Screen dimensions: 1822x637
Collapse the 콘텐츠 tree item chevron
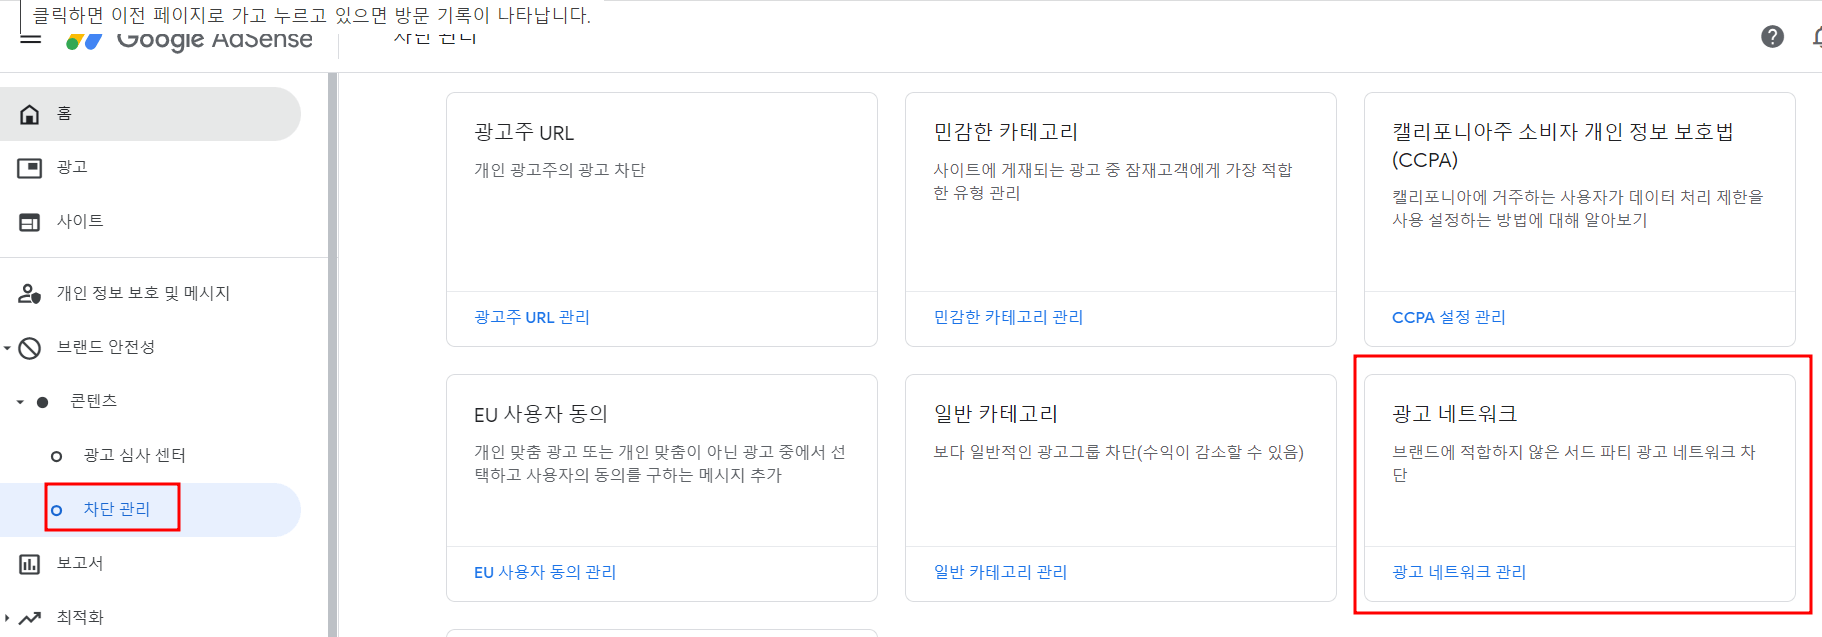pyautogui.click(x=18, y=401)
